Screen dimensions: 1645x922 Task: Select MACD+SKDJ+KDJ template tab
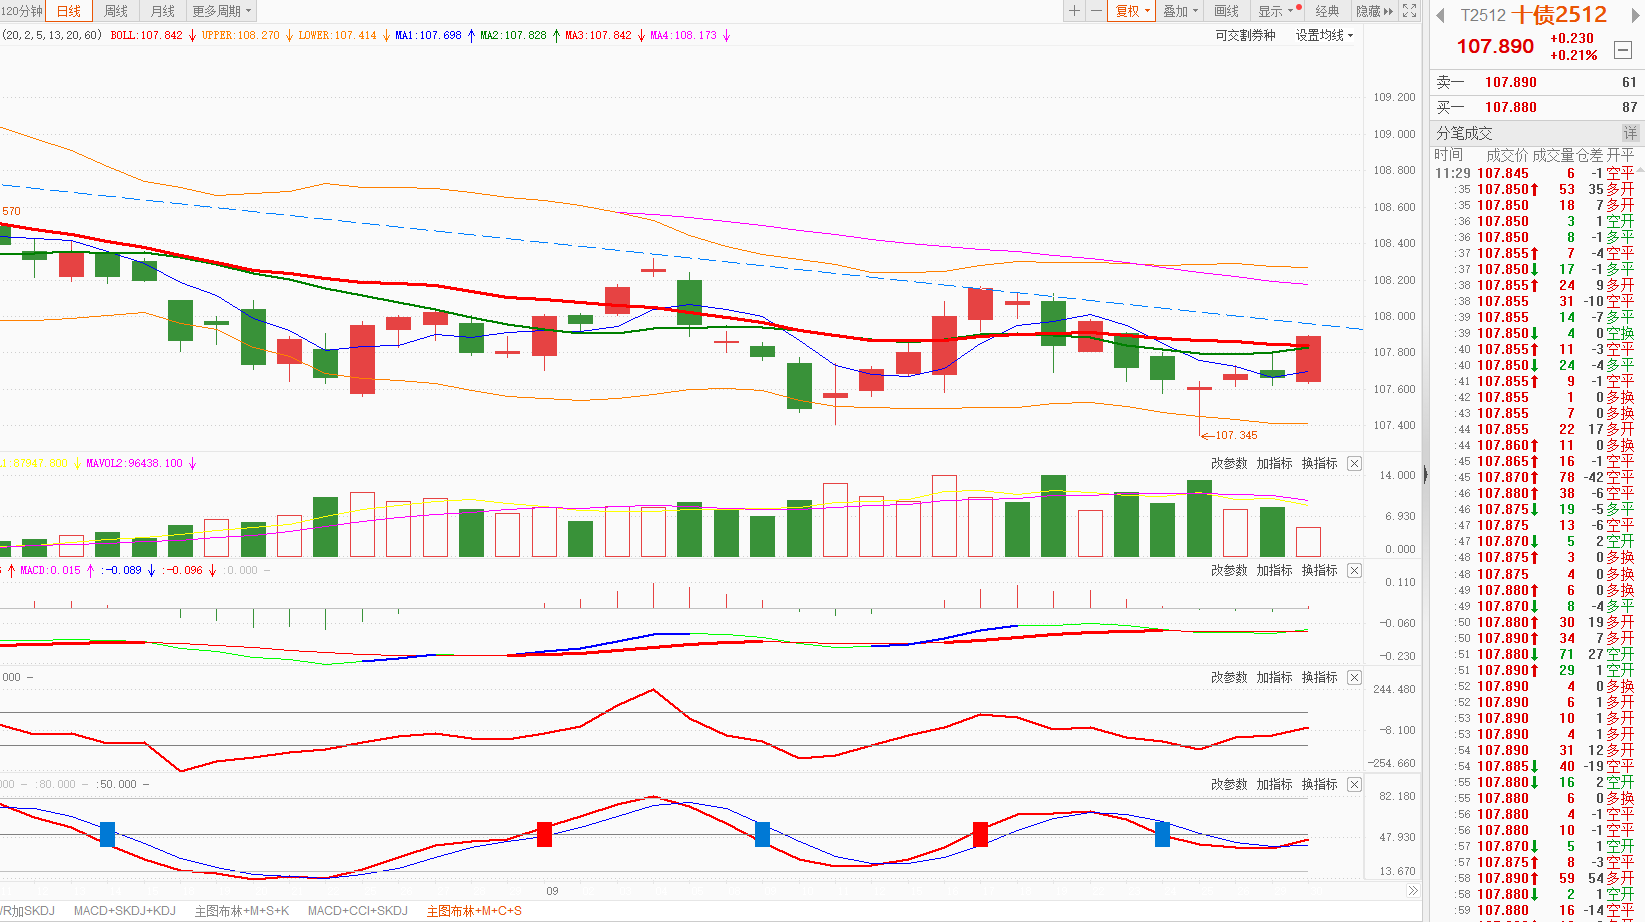click(124, 911)
